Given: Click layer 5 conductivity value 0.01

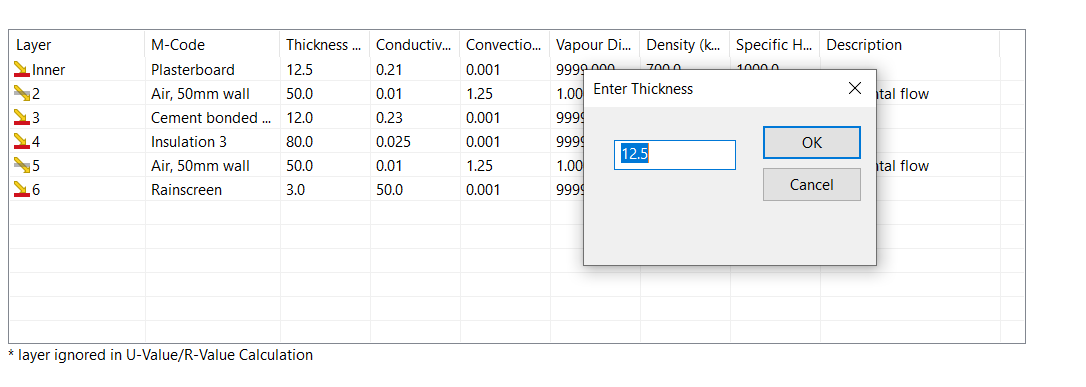Looking at the screenshot, I should (x=389, y=166).
